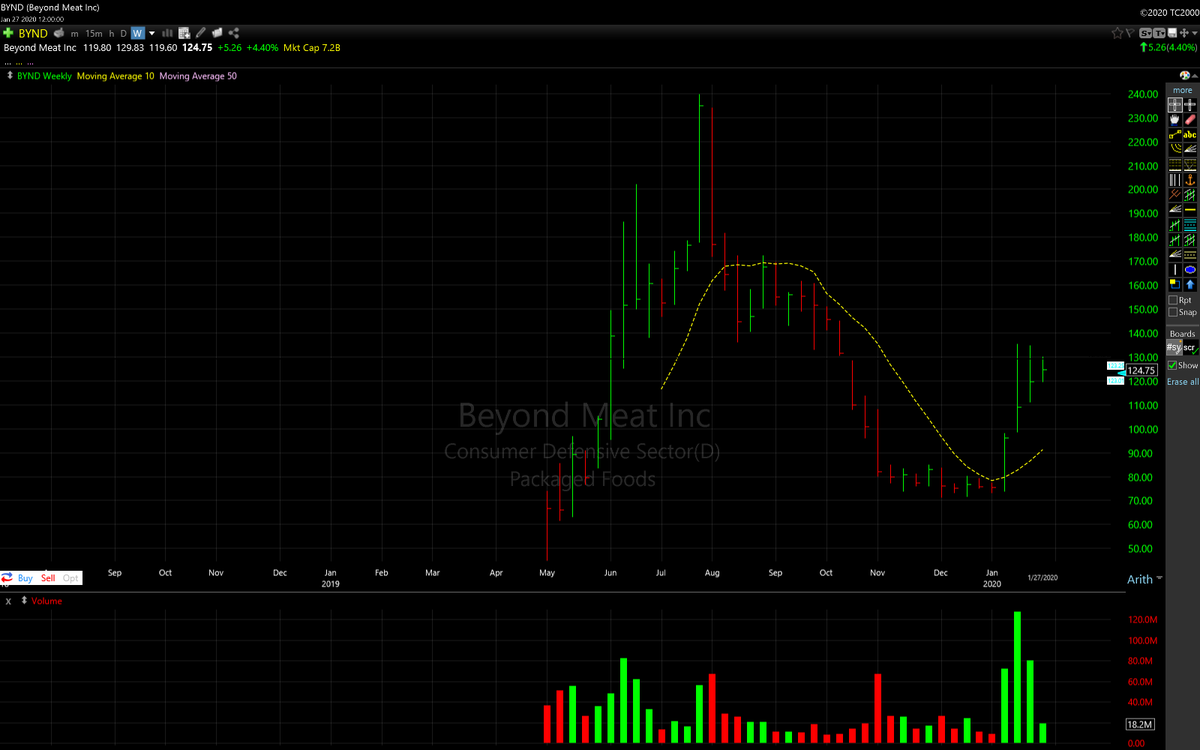The width and height of the screenshot is (1200, 750).
Task: Click 'Erase all' drawings link
Action: 1183,382
